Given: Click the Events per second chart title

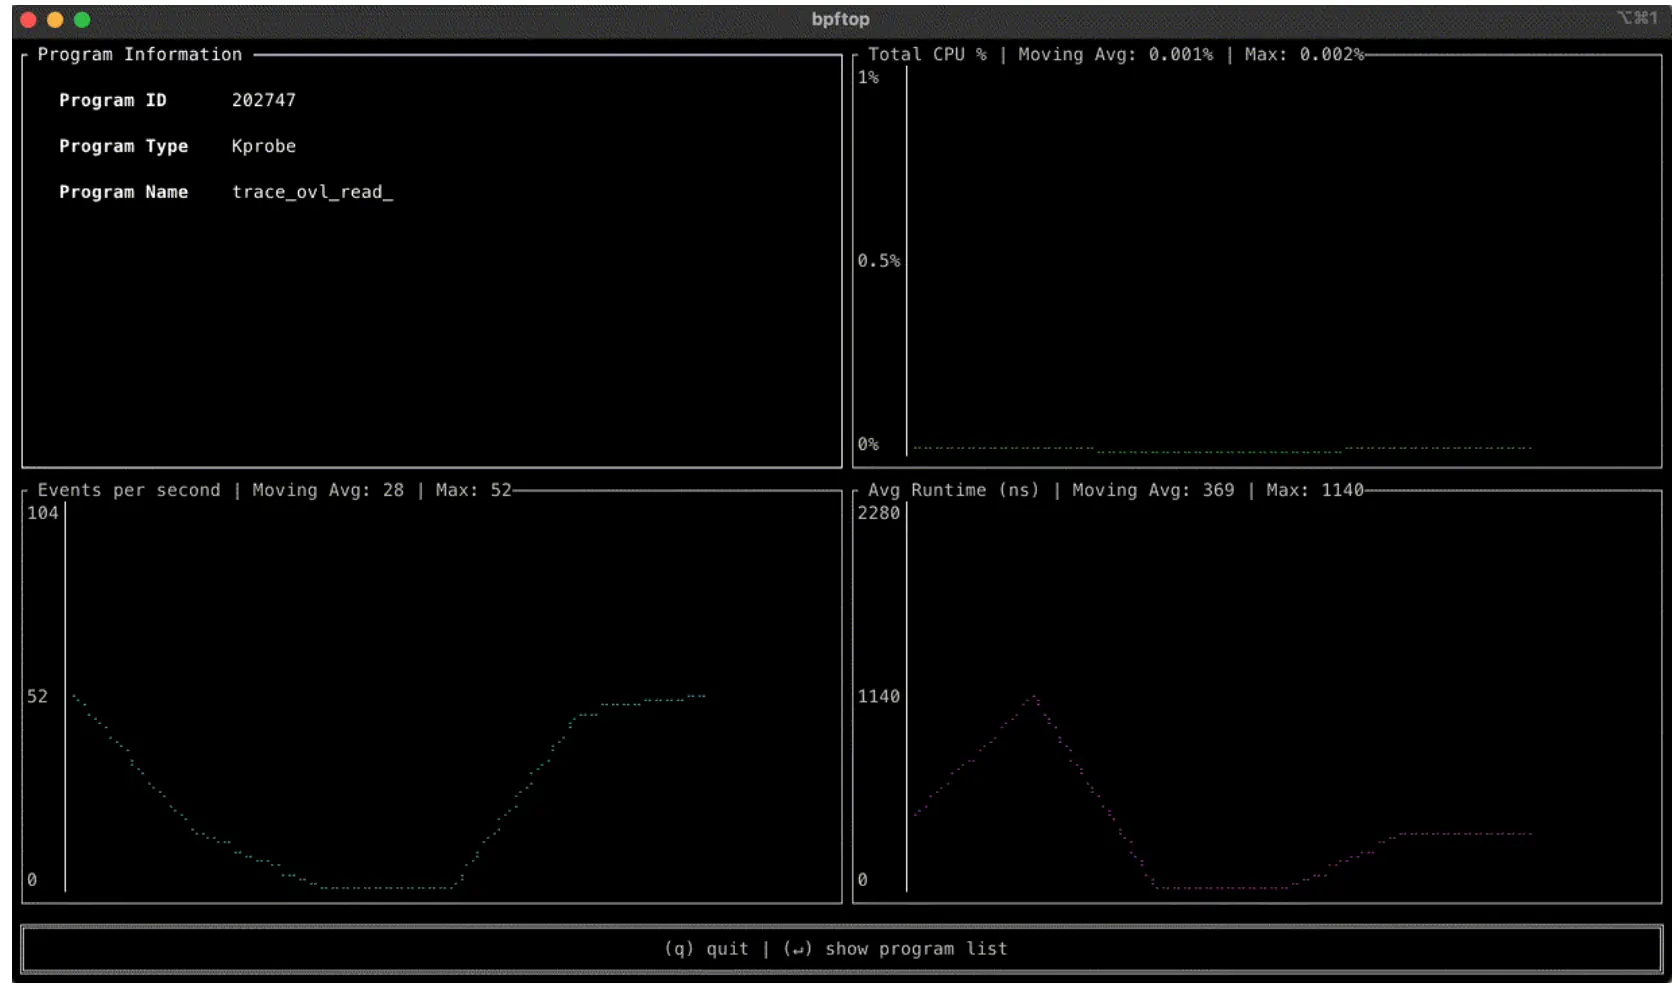Looking at the screenshot, I should tap(129, 490).
